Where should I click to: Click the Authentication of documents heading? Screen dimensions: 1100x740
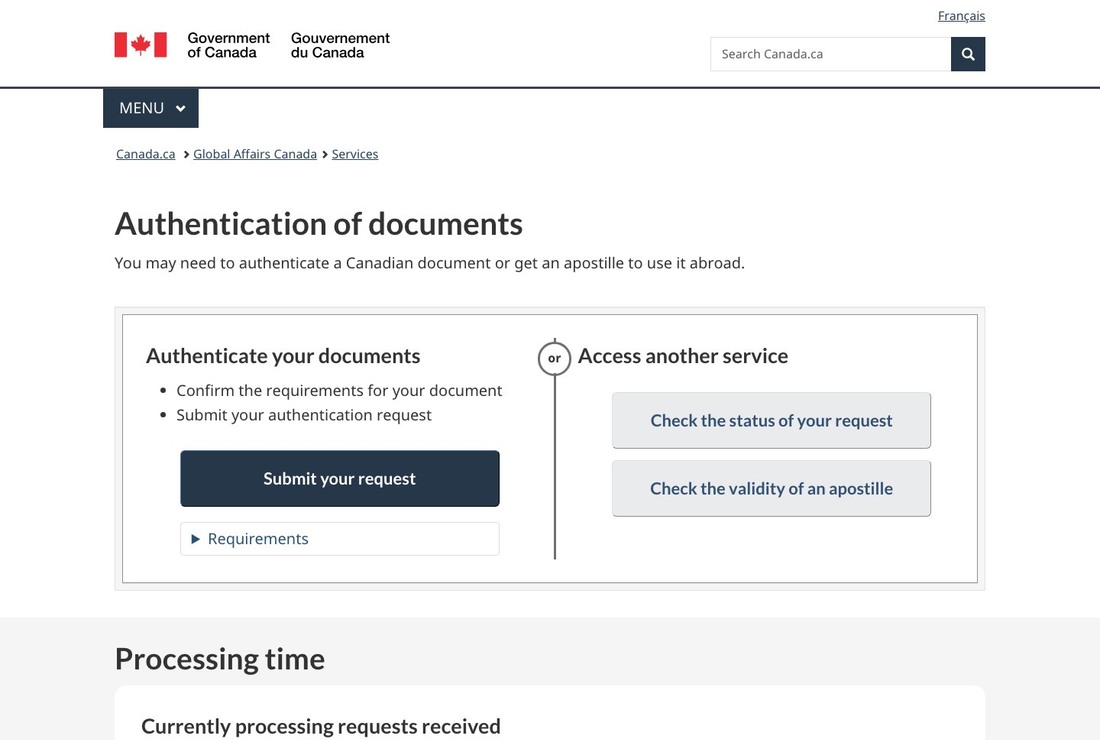pos(318,224)
